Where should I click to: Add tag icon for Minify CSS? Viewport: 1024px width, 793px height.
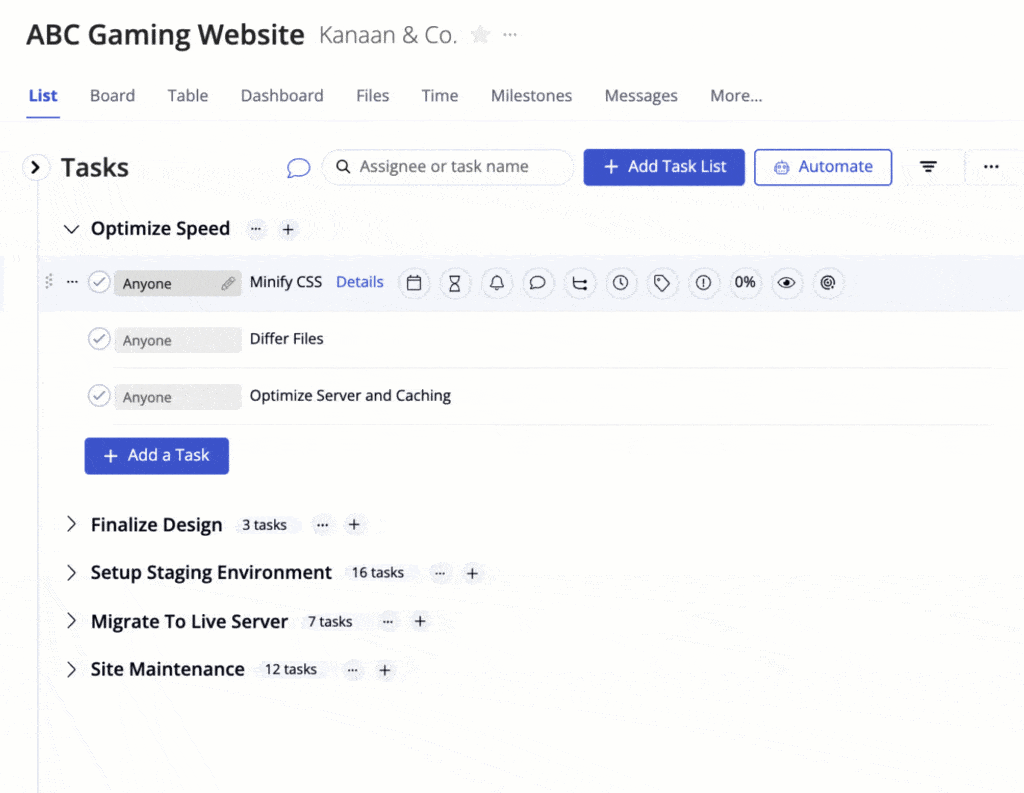pyautogui.click(x=662, y=283)
